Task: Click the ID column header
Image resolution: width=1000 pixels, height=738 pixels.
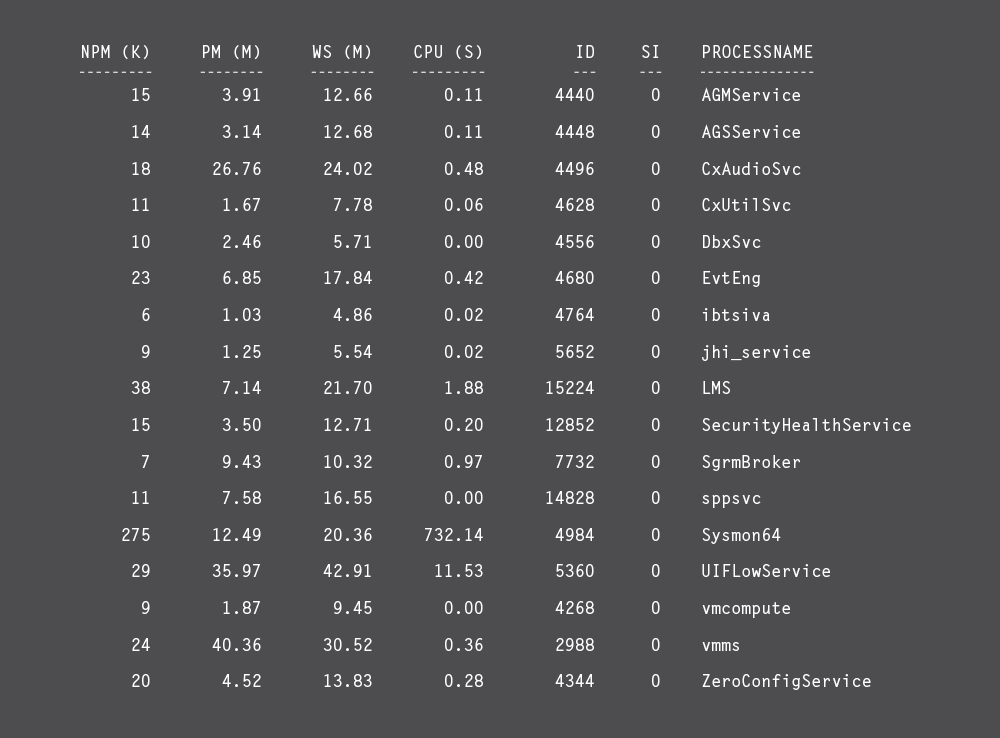Action: (585, 52)
